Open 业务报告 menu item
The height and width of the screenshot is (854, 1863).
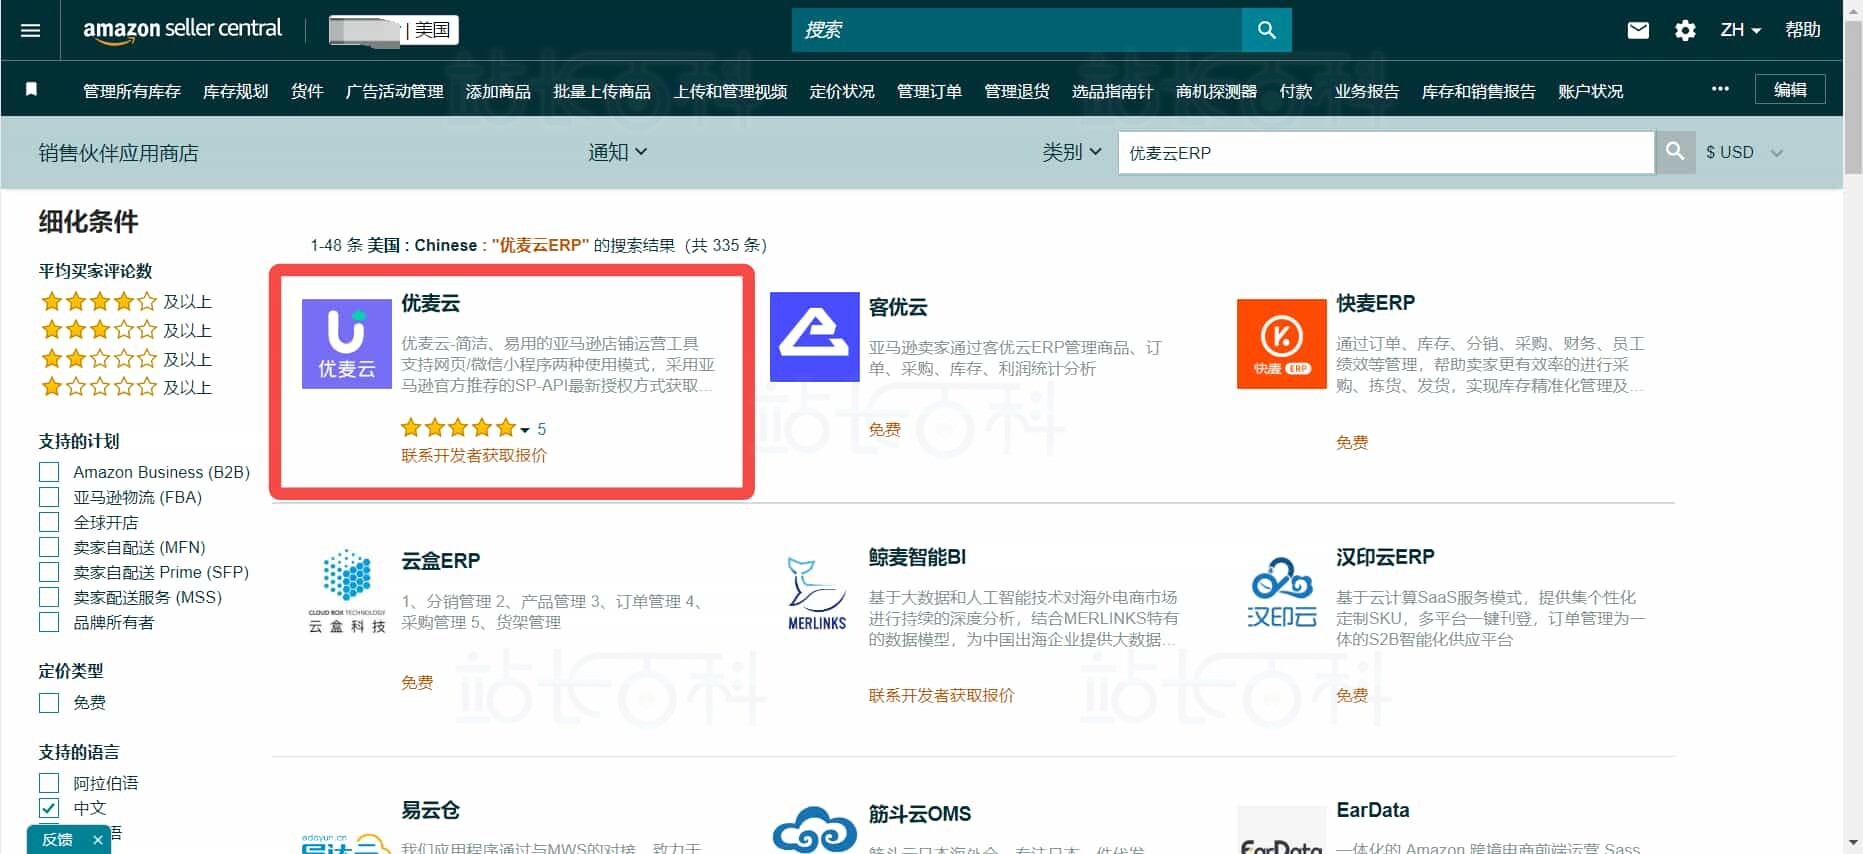coord(1366,91)
